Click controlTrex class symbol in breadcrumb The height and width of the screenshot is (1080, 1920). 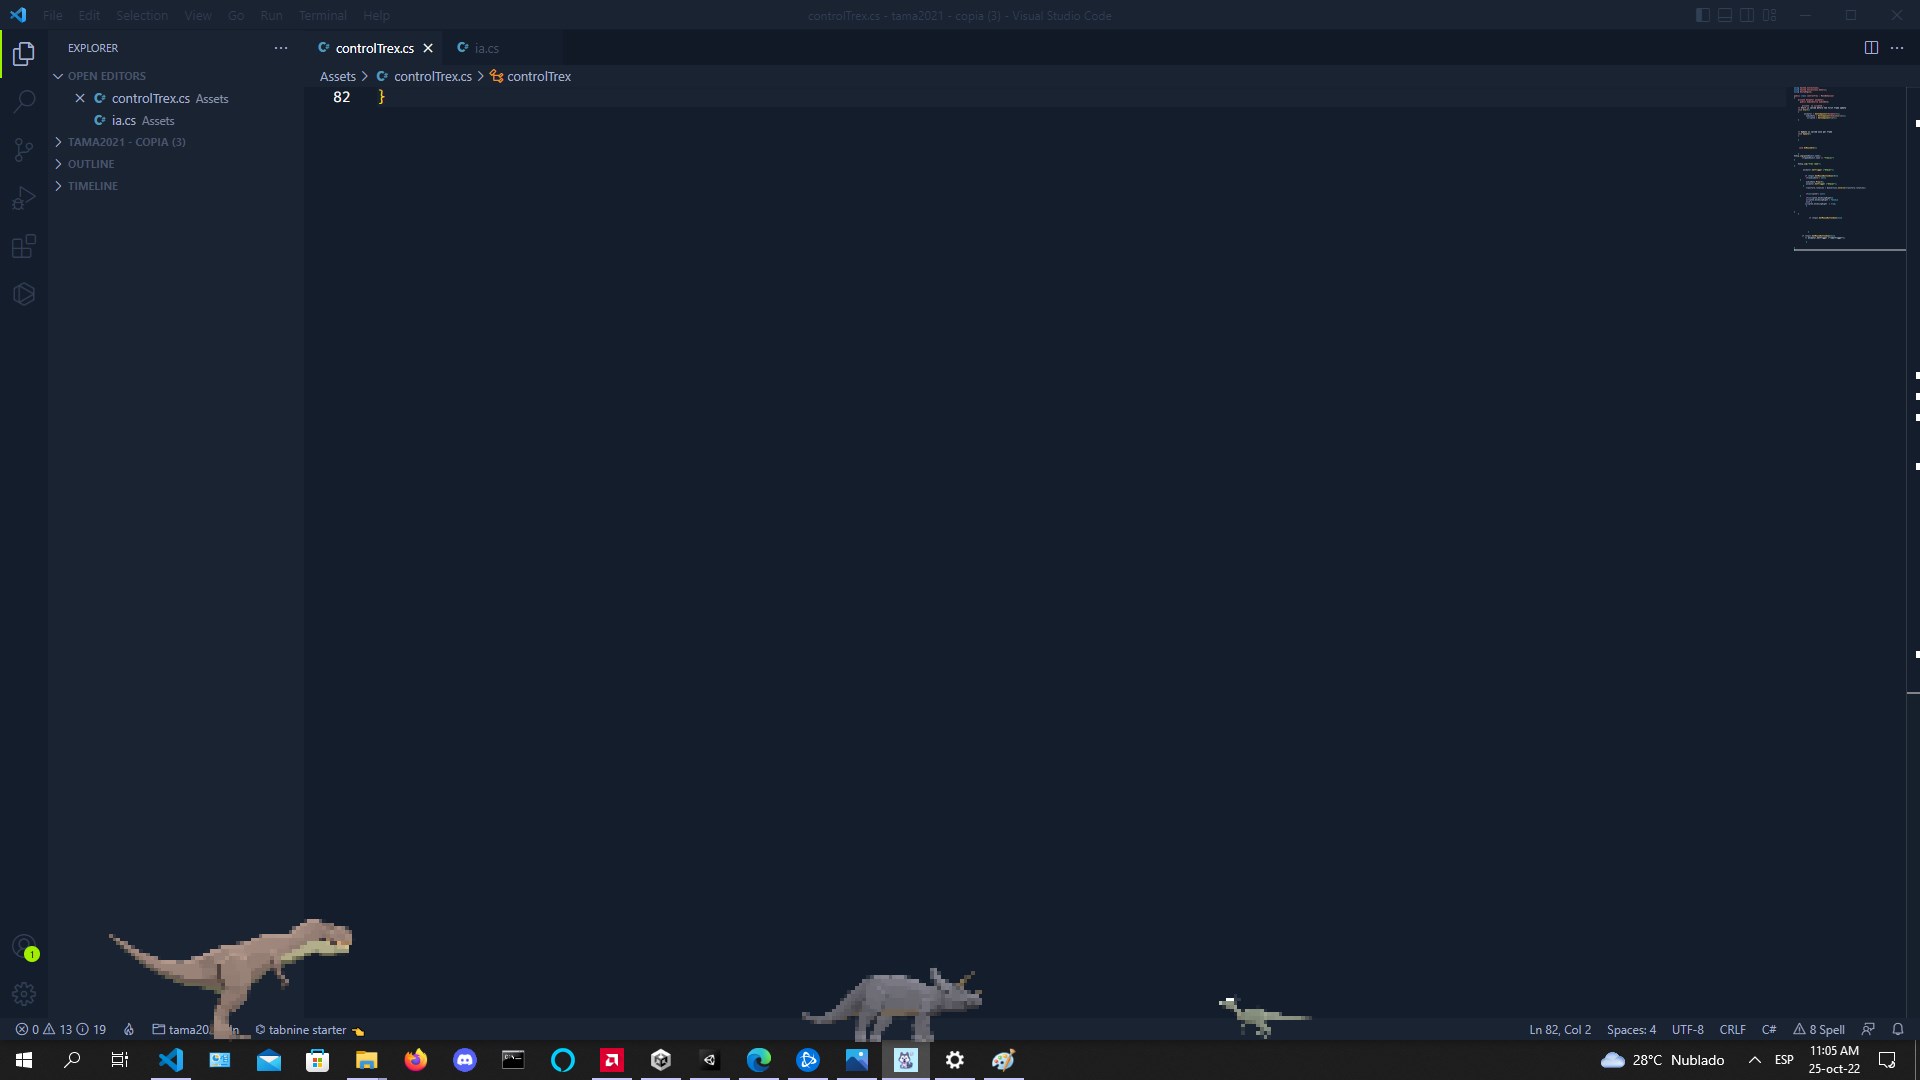(x=538, y=76)
